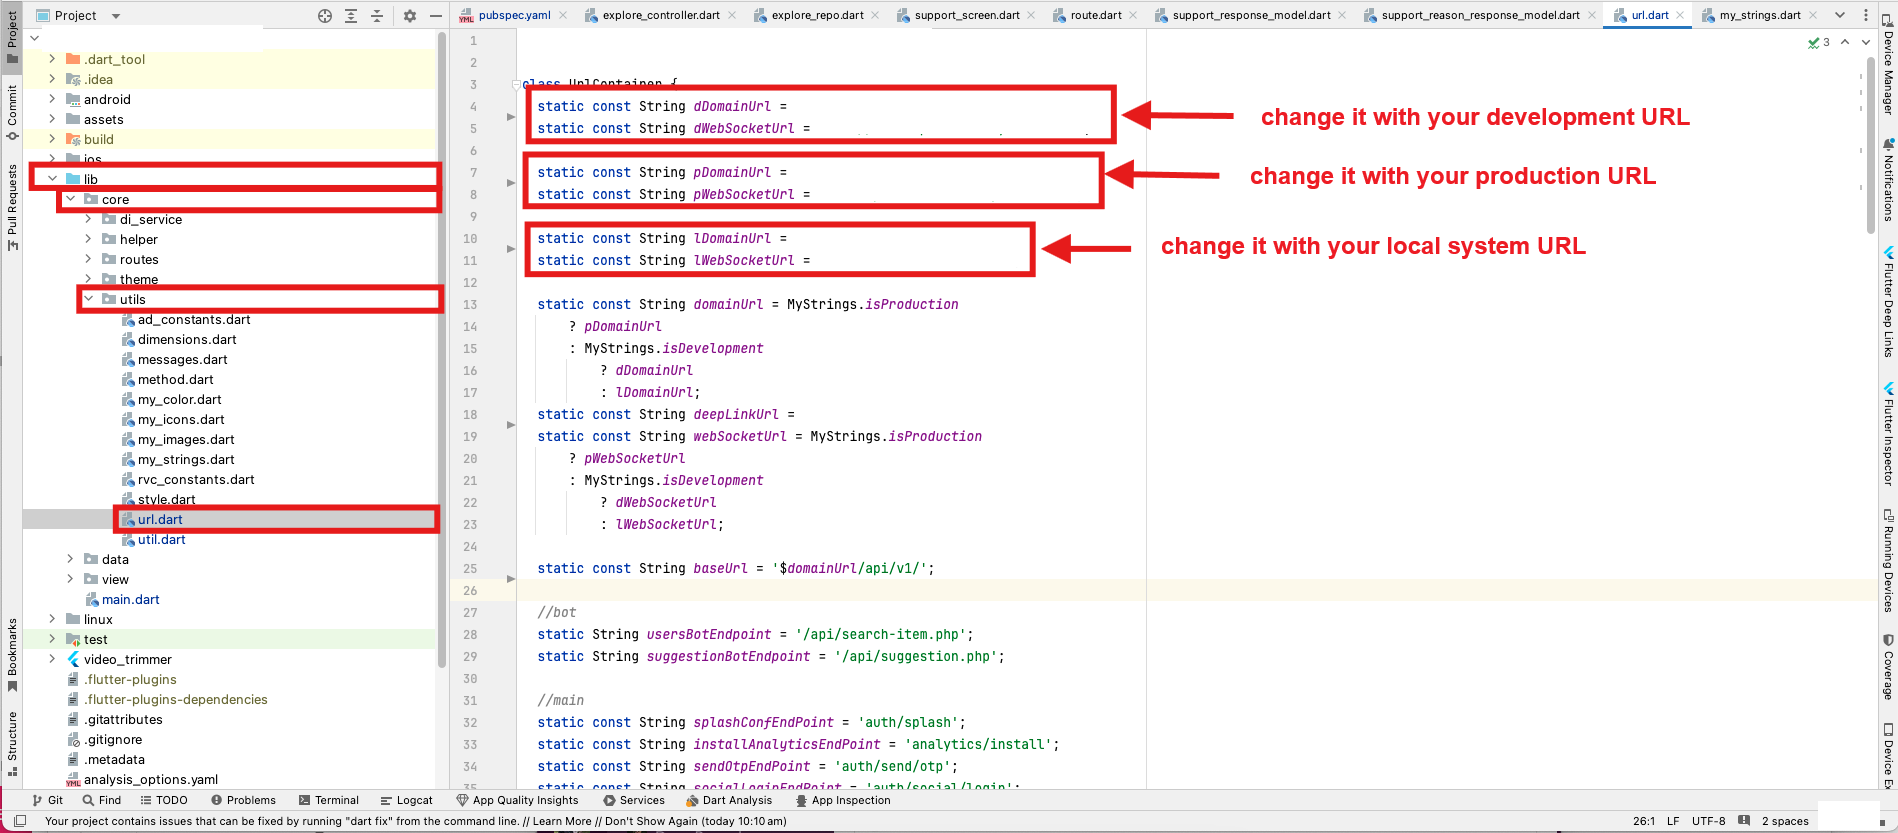Collapse the utils folder
The height and width of the screenshot is (833, 1898).
point(88,299)
